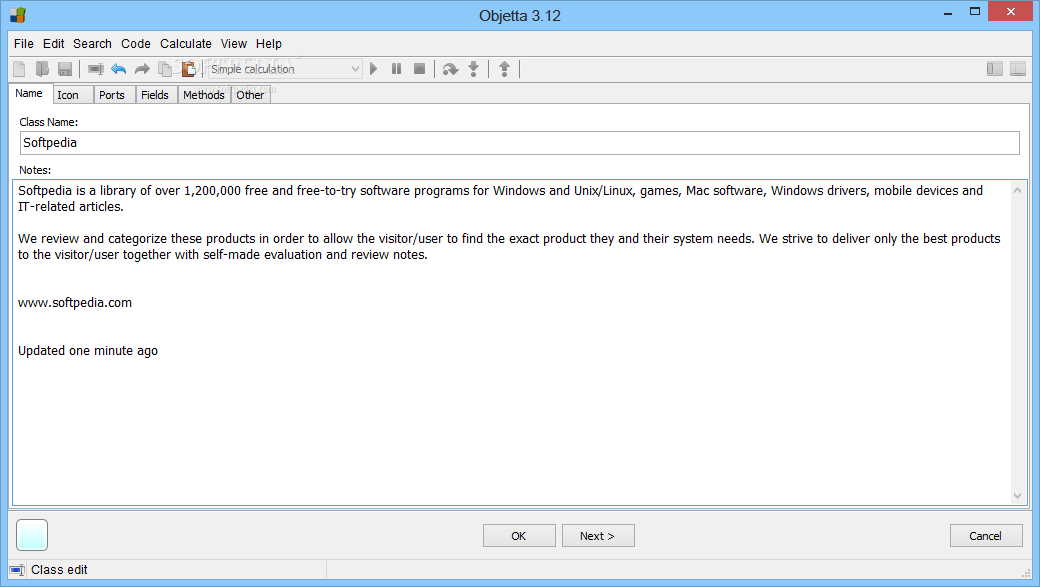Close the Objetta window
This screenshot has width=1040, height=587.
pos(1011,11)
